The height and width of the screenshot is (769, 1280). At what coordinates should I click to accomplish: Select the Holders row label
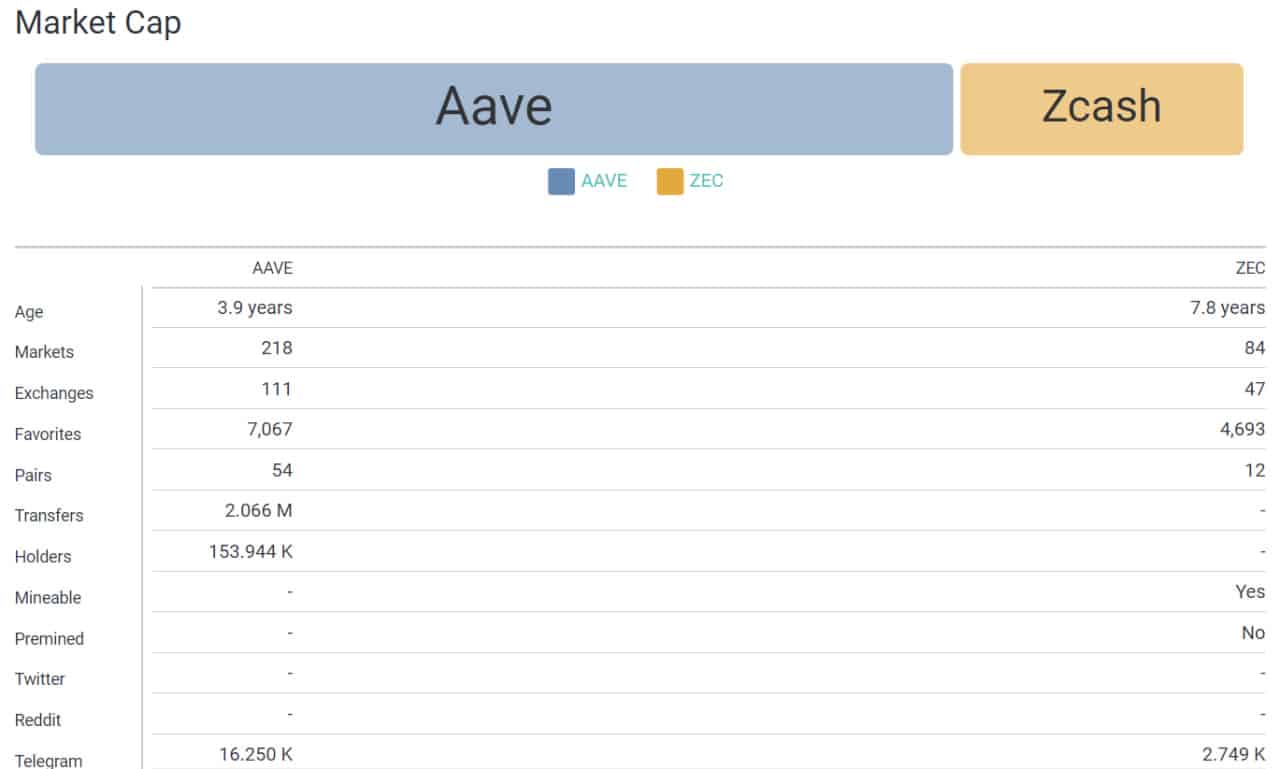tap(43, 557)
